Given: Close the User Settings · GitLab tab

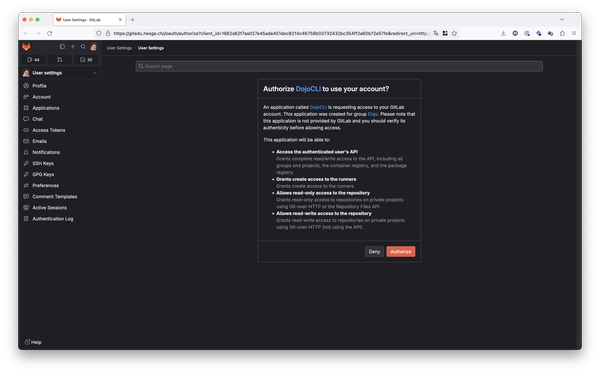Looking at the screenshot, I should click(120, 20).
